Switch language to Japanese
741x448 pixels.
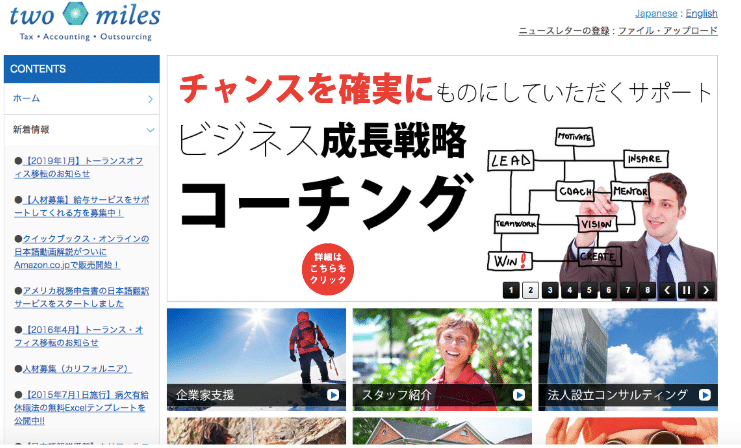coord(656,13)
